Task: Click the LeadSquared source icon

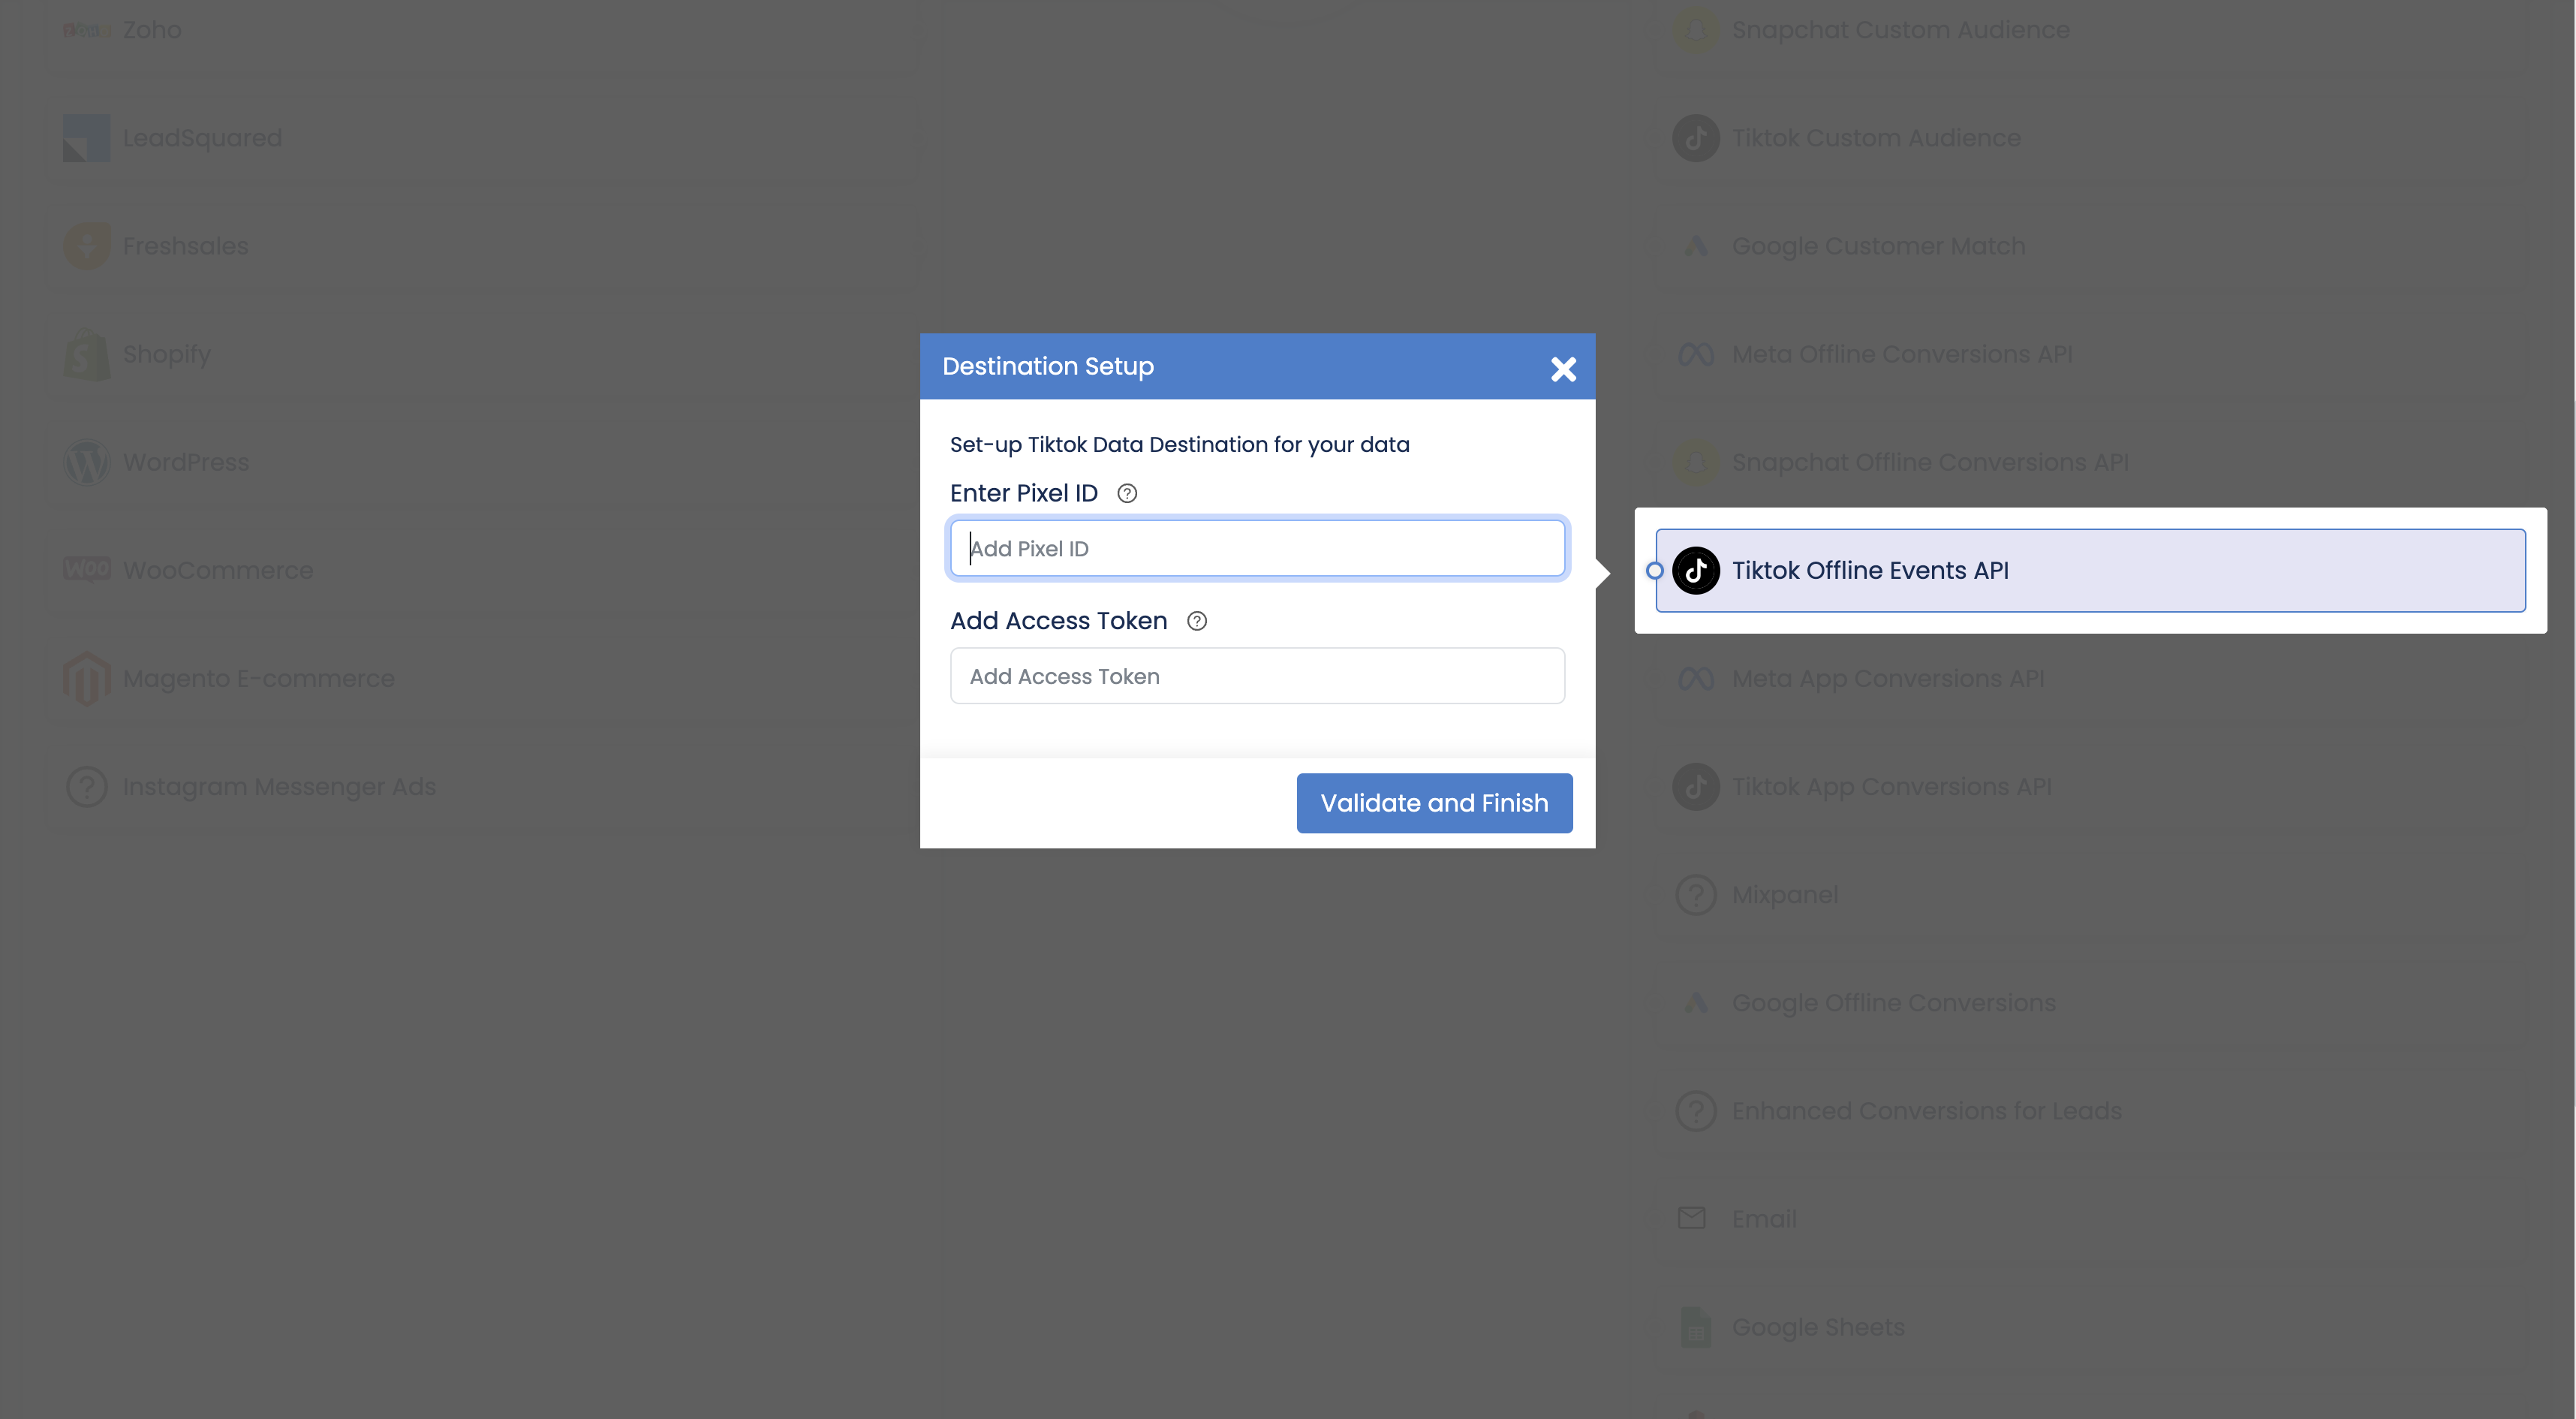Action: pyautogui.click(x=87, y=138)
